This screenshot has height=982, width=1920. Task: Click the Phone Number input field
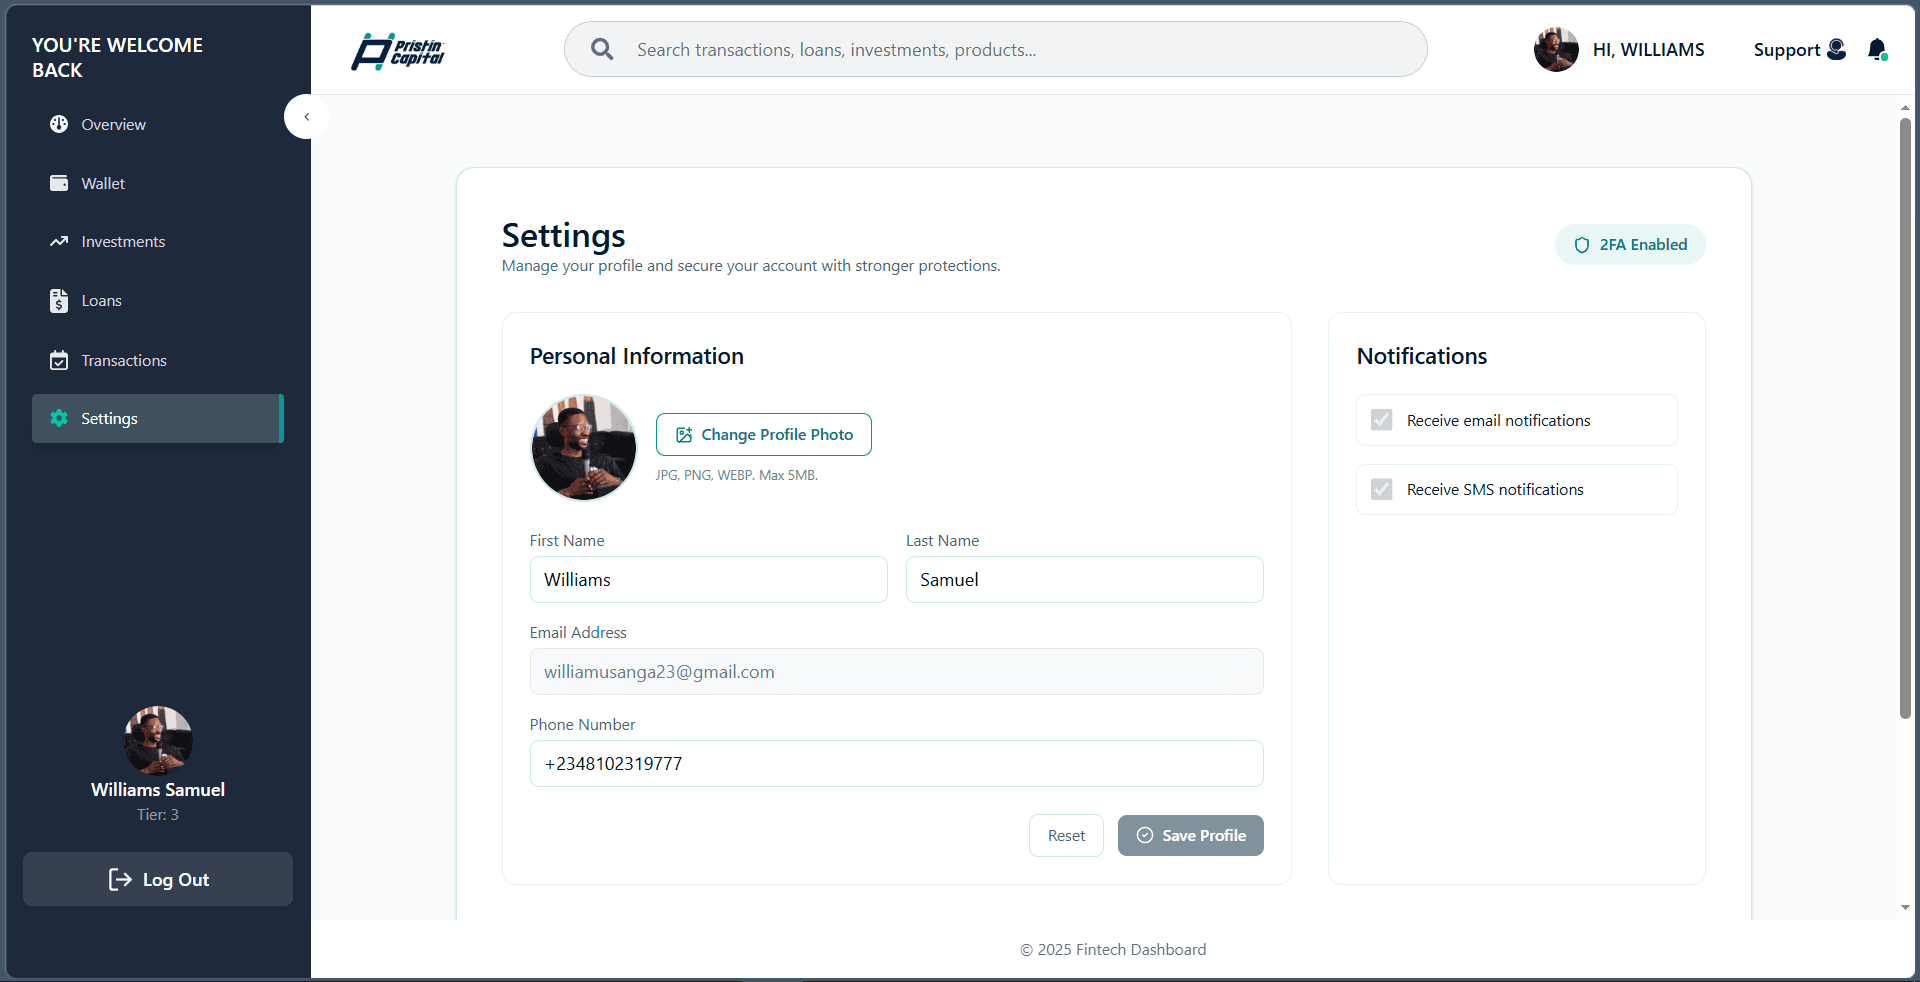click(897, 763)
